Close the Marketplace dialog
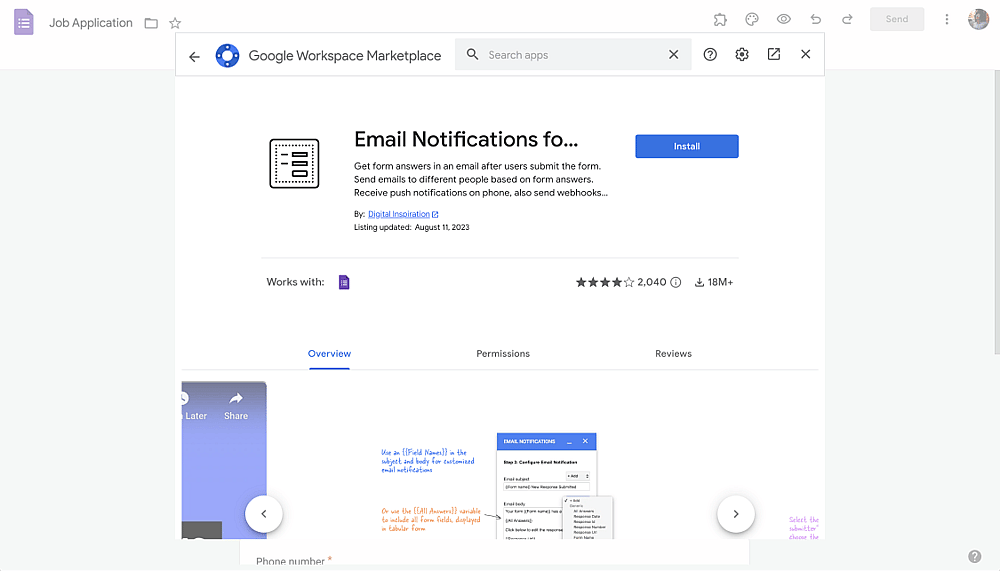 coord(805,54)
